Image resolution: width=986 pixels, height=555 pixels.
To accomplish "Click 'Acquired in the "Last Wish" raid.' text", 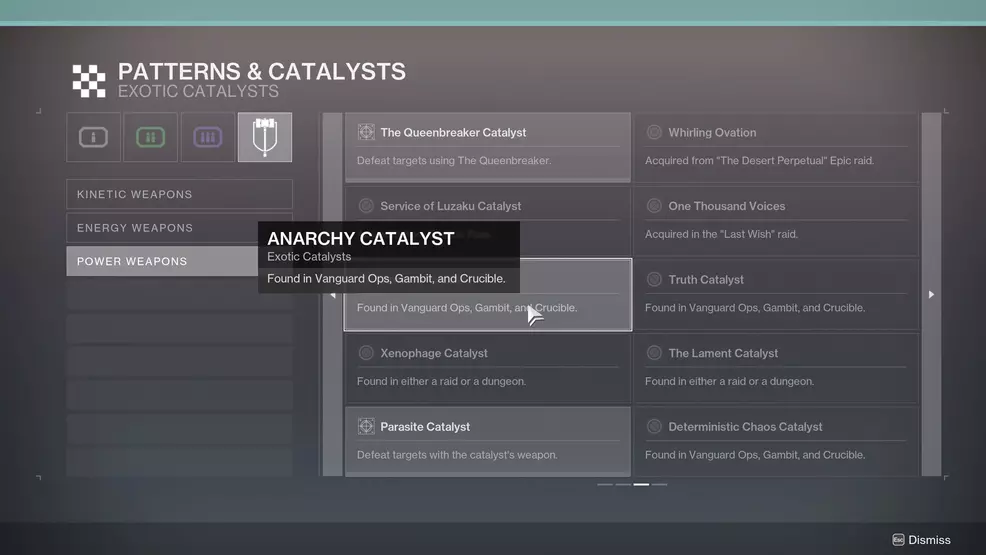I will [721, 234].
